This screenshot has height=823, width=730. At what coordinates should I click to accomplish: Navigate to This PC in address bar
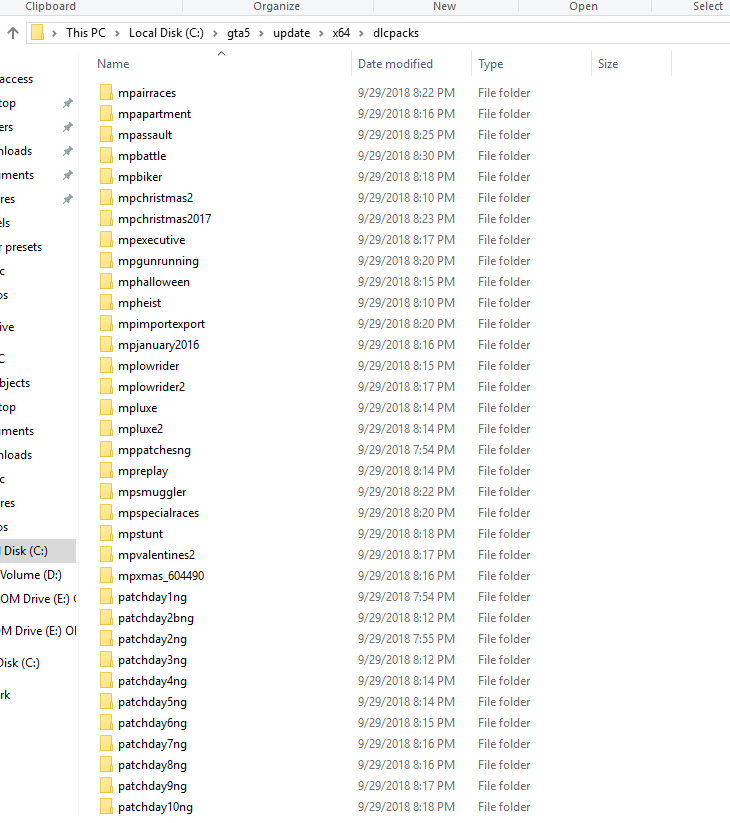coord(86,33)
